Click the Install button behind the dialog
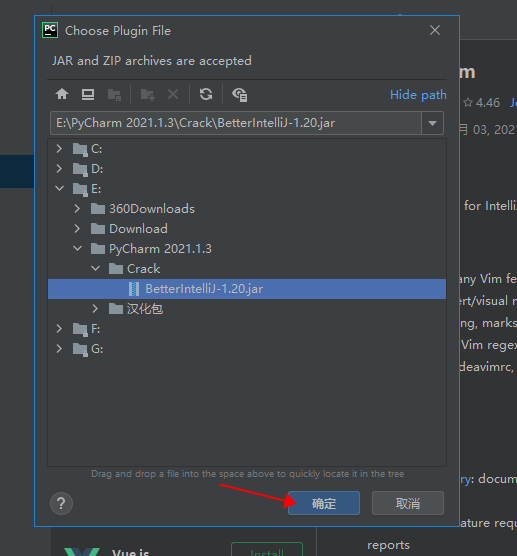 pyautogui.click(x=267, y=550)
